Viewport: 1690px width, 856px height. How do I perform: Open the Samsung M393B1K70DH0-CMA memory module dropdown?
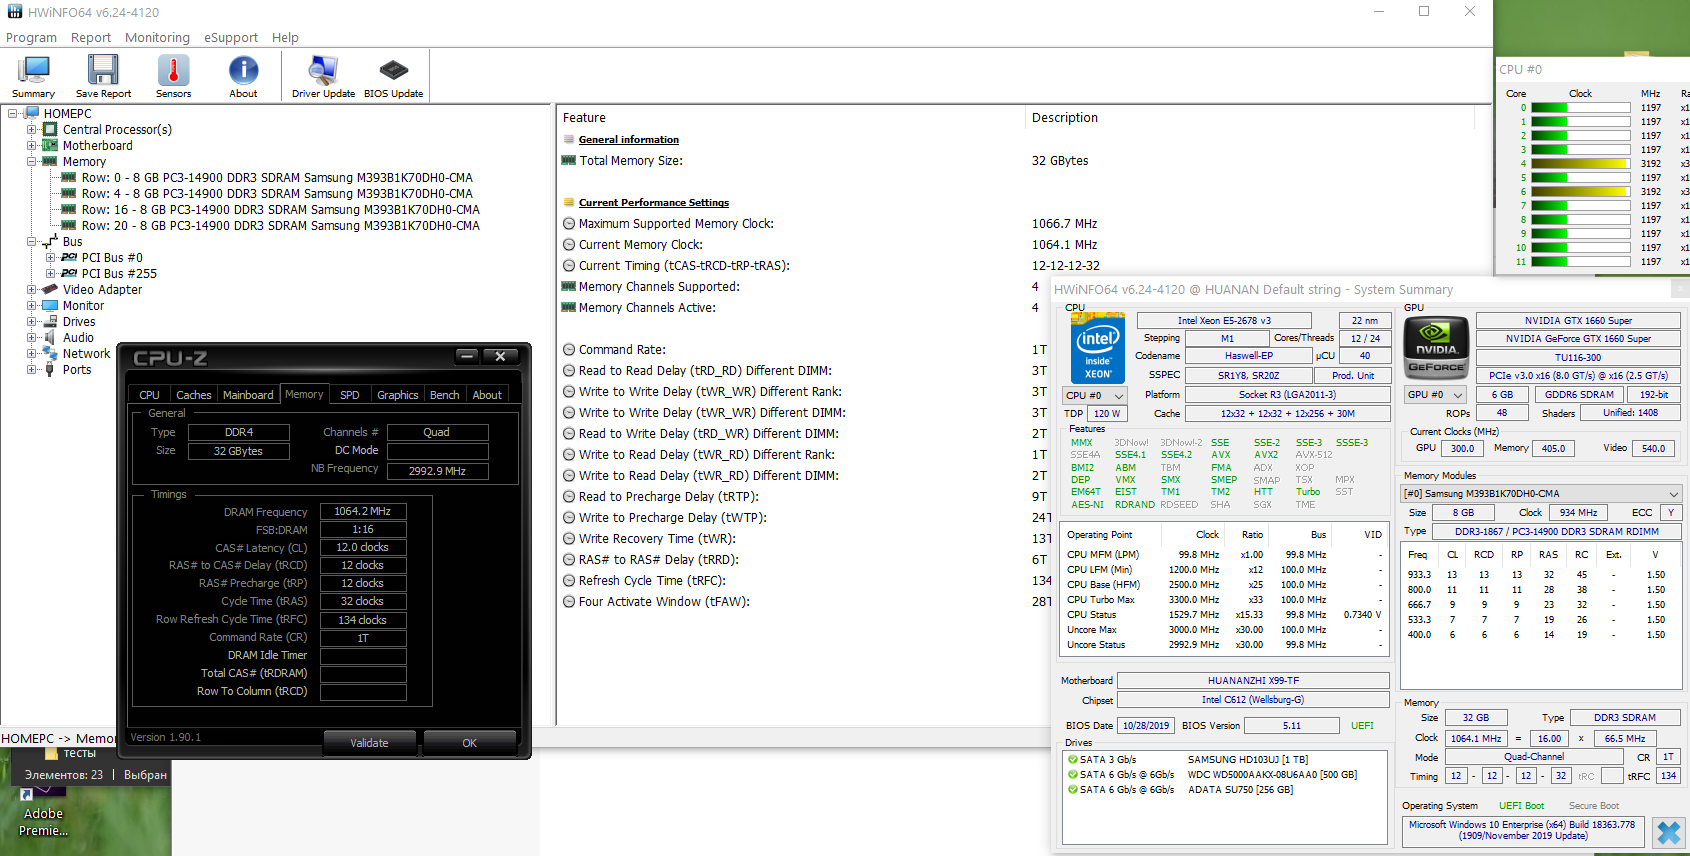[1541, 493]
